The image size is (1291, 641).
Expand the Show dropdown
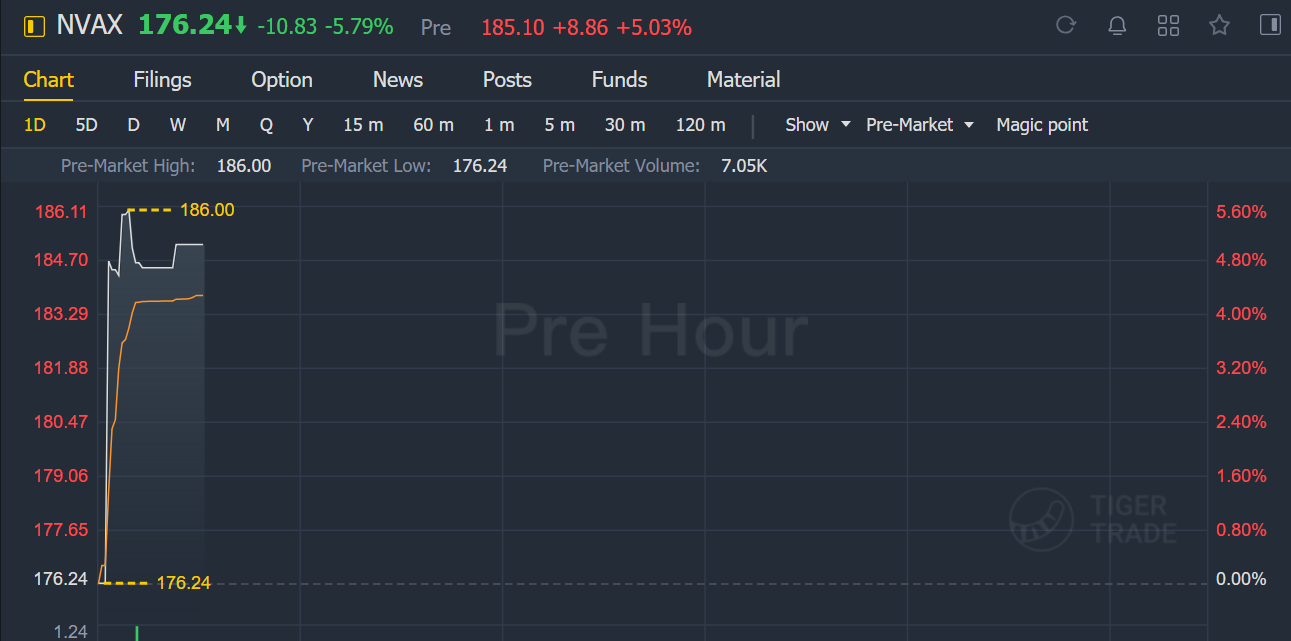click(x=817, y=125)
